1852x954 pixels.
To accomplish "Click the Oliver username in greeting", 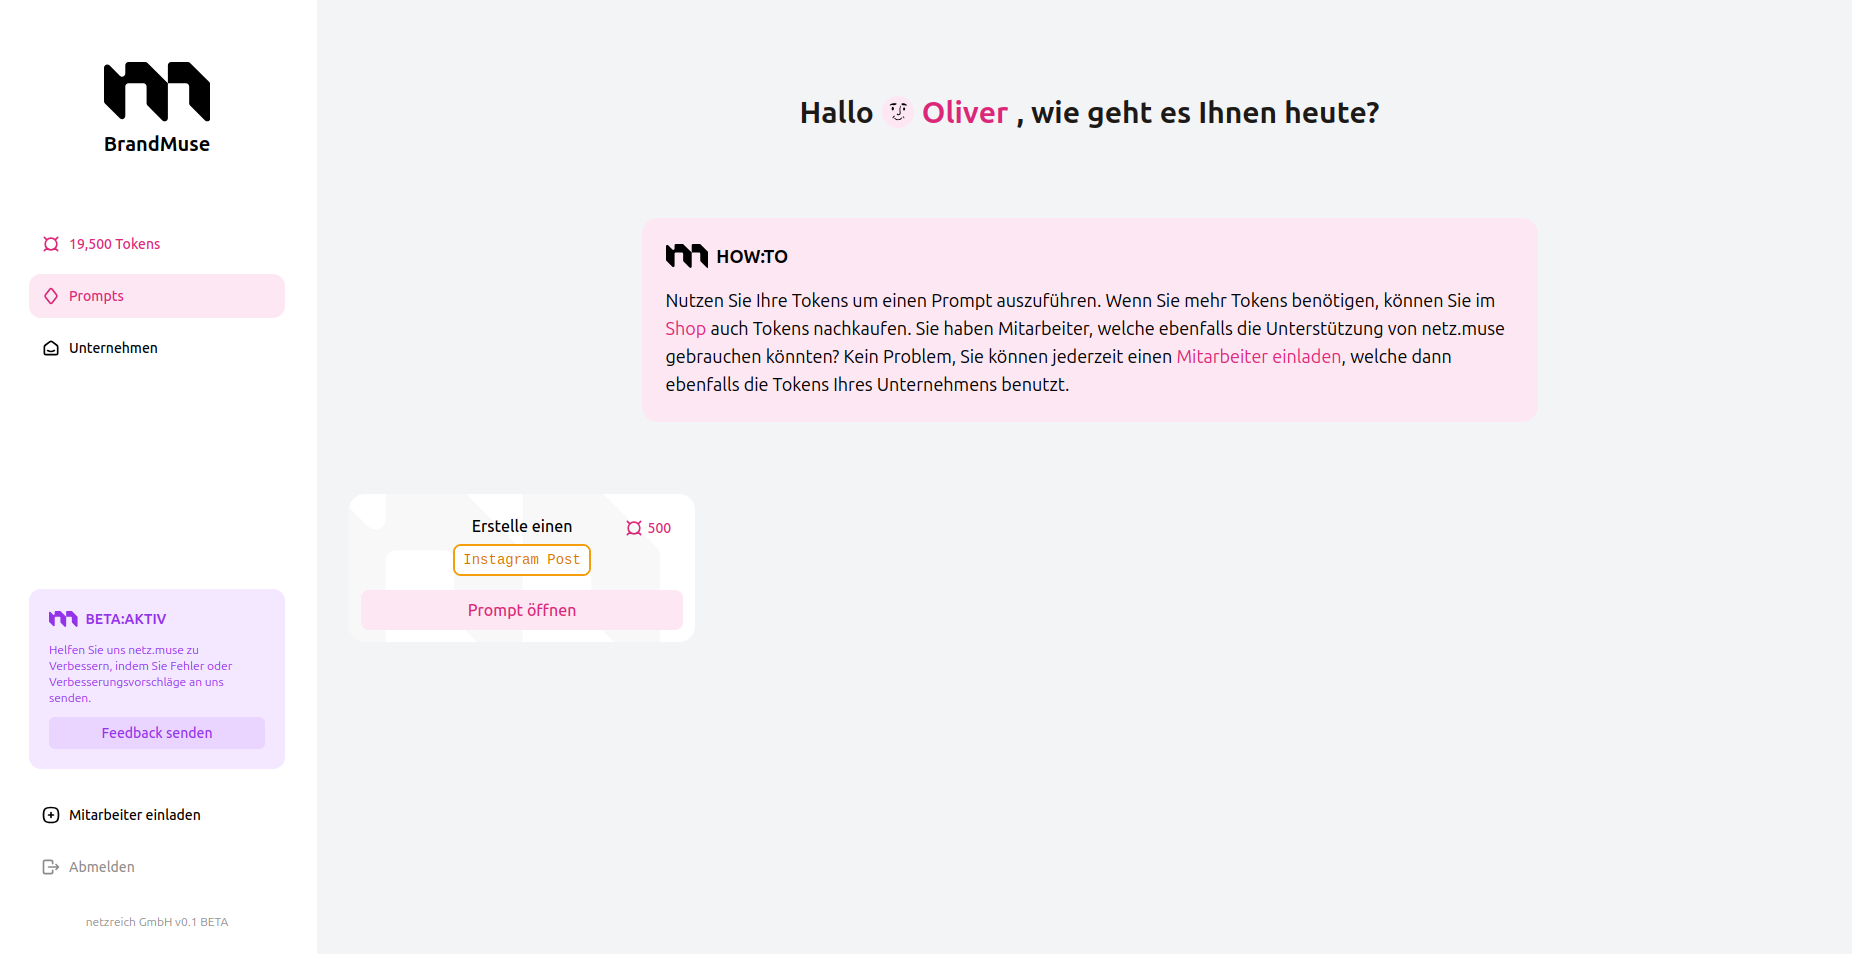I will 964,113.
